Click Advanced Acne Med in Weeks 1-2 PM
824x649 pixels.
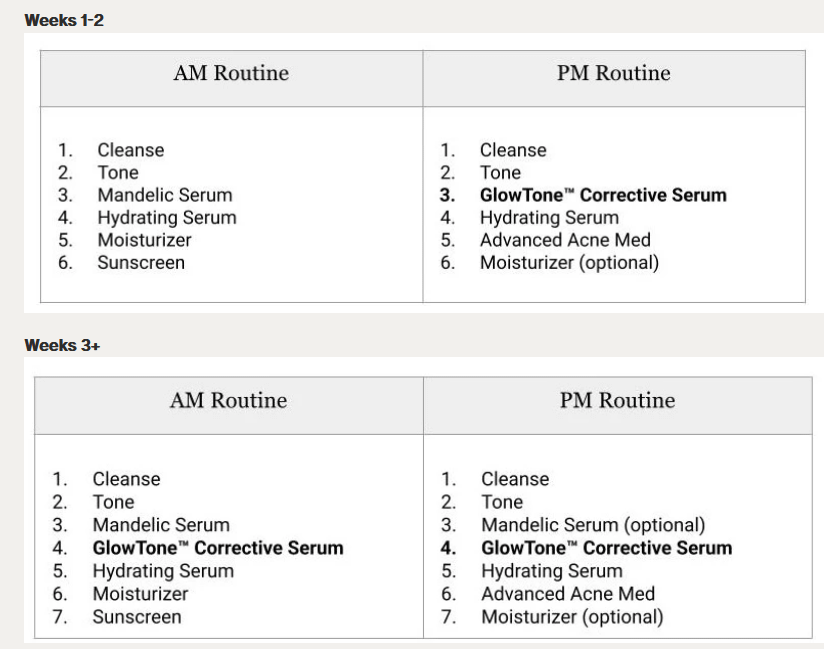[565, 240]
